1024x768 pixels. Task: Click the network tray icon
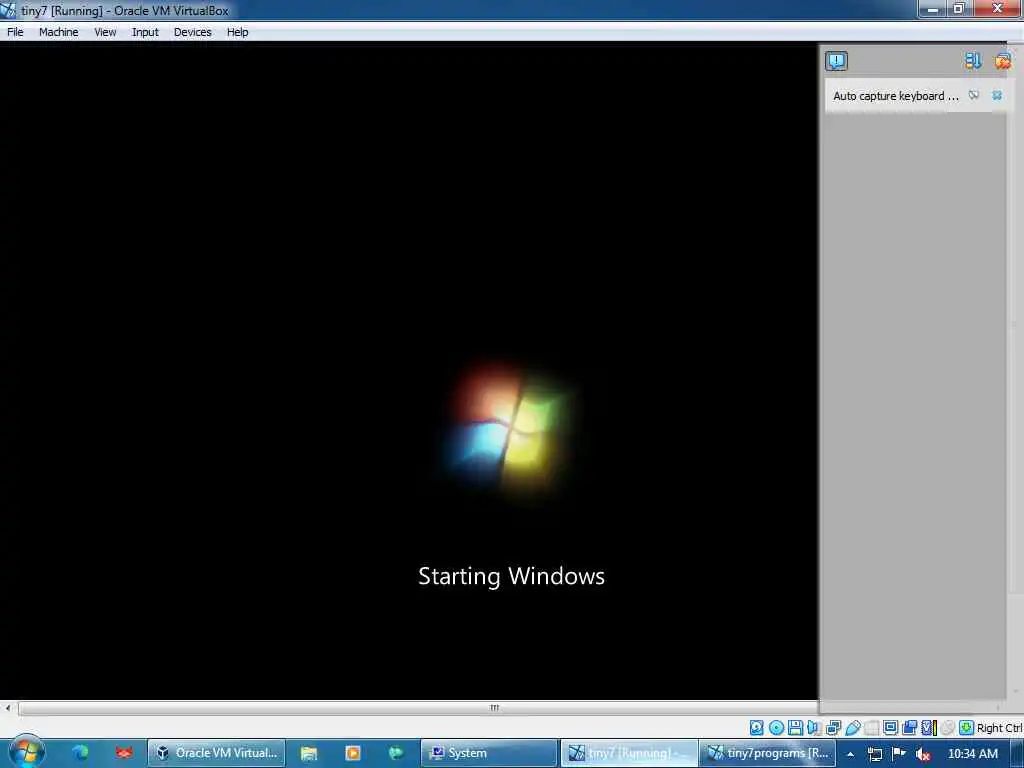tap(875, 754)
